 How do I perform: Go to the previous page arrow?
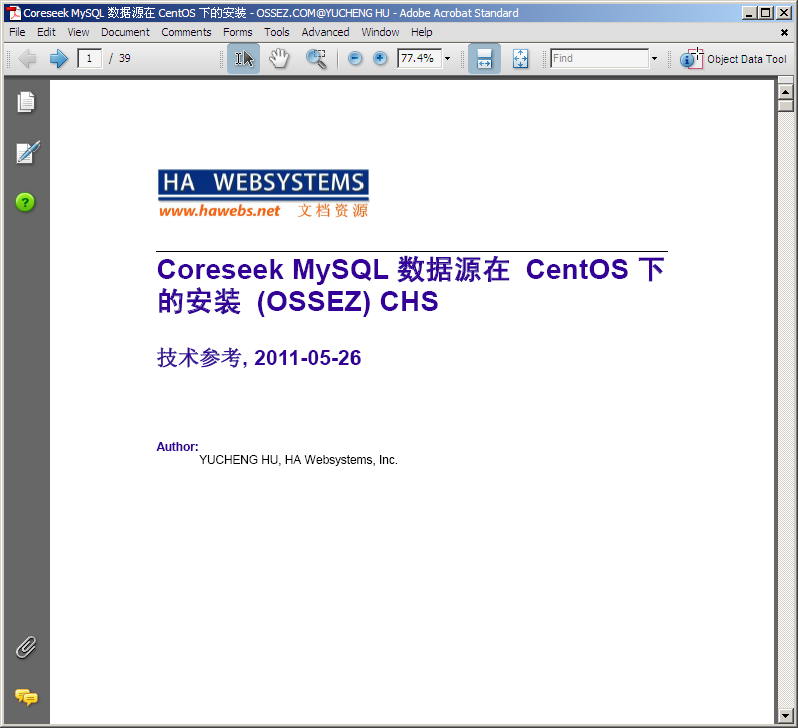click(27, 59)
